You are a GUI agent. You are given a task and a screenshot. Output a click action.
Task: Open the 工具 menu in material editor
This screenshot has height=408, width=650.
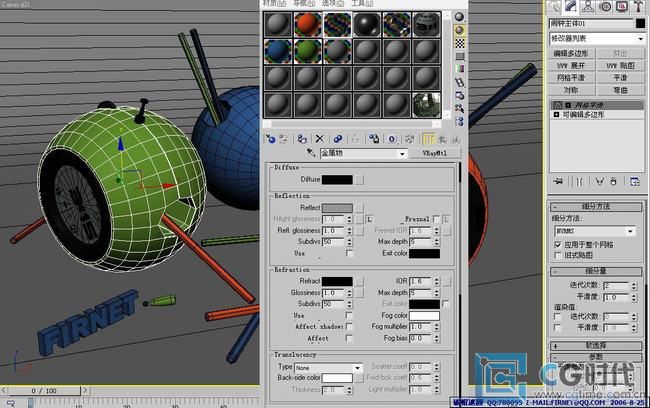pyautogui.click(x=362, y=3)
